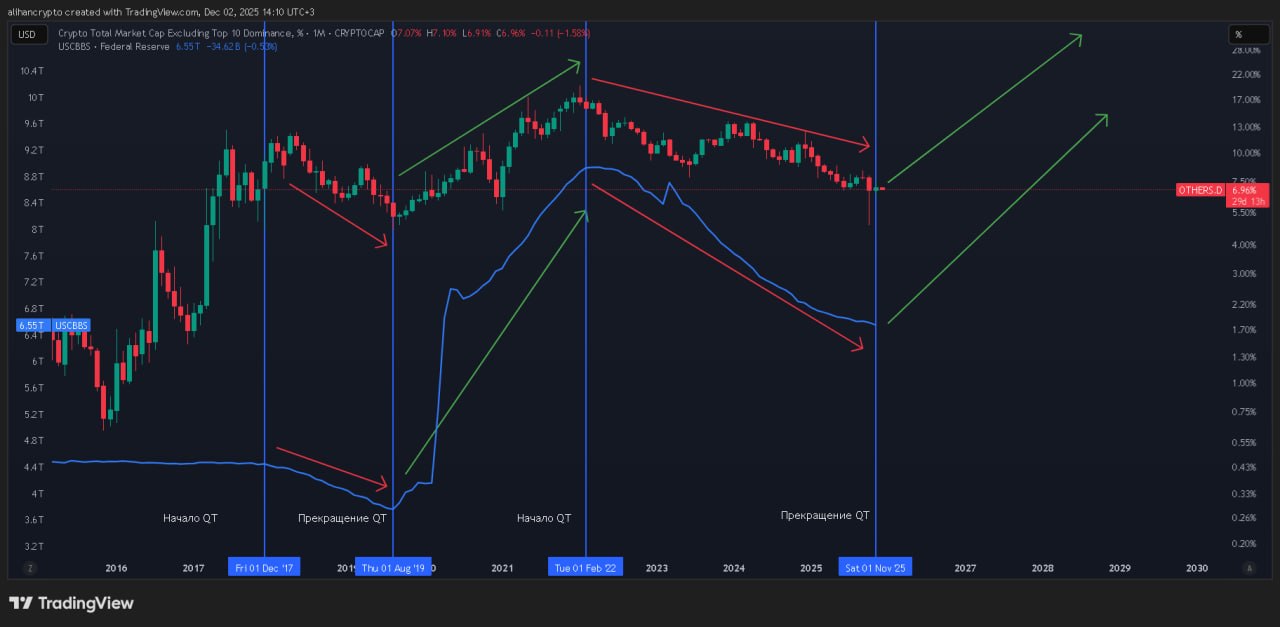The height and width of the screenshot is (627, 1280).
Task: Click the 29d 13h countdown tag
Action: (x=1246, y=201)
